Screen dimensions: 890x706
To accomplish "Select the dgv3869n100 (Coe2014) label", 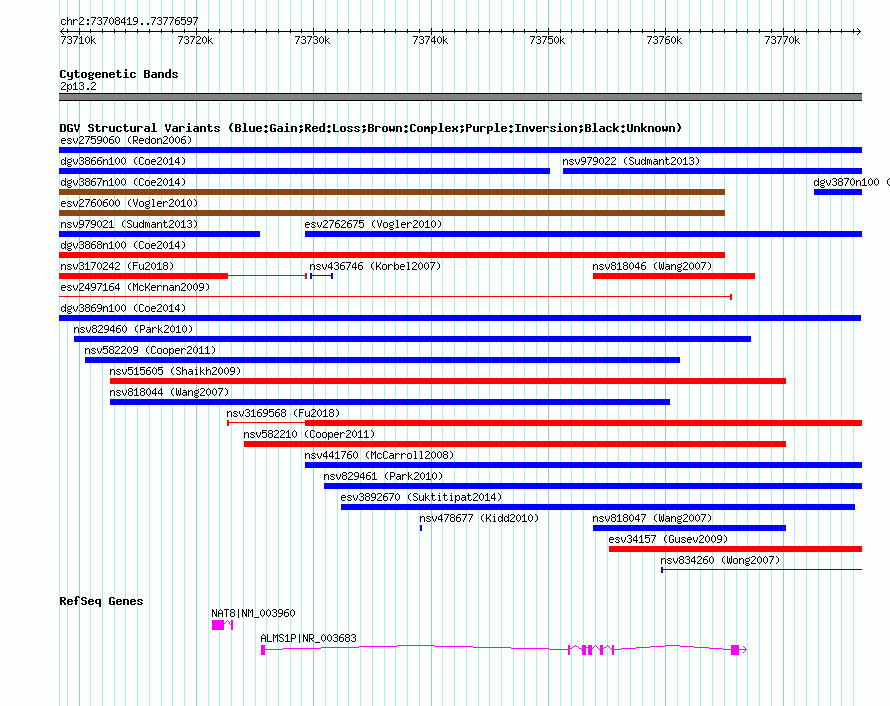I will tap(123, 308).
